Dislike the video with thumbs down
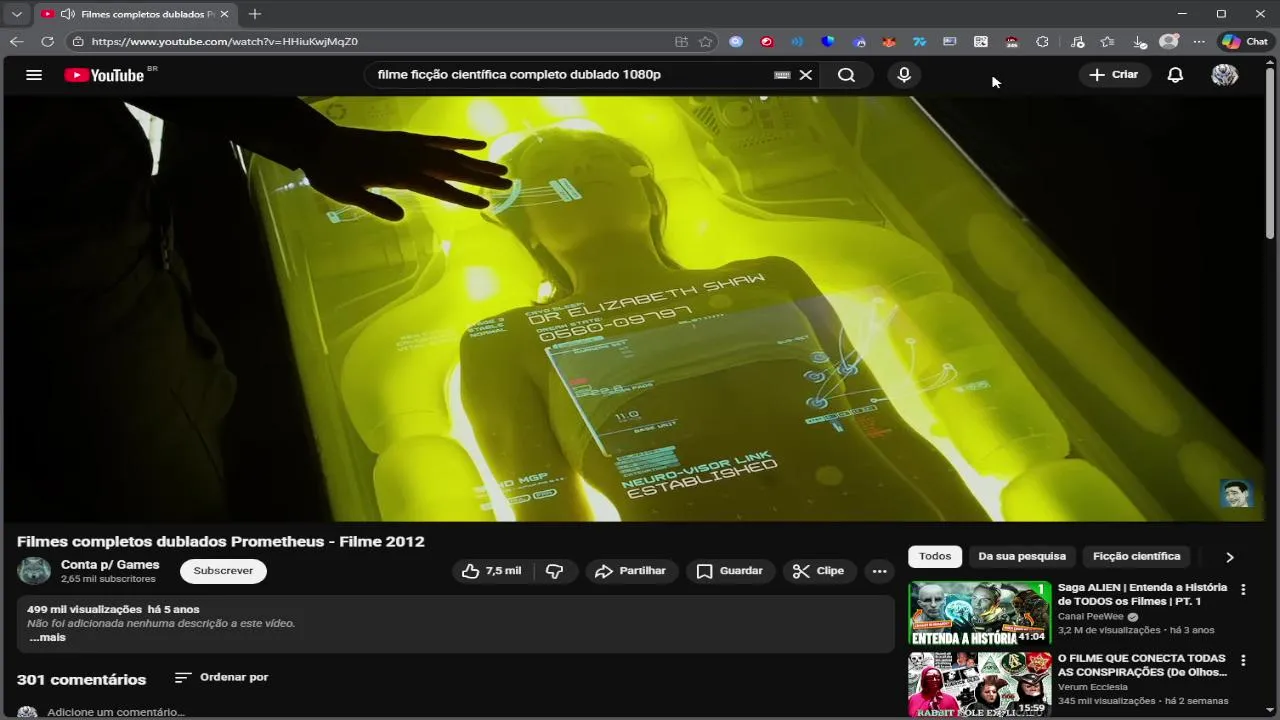 pos(555,571)
